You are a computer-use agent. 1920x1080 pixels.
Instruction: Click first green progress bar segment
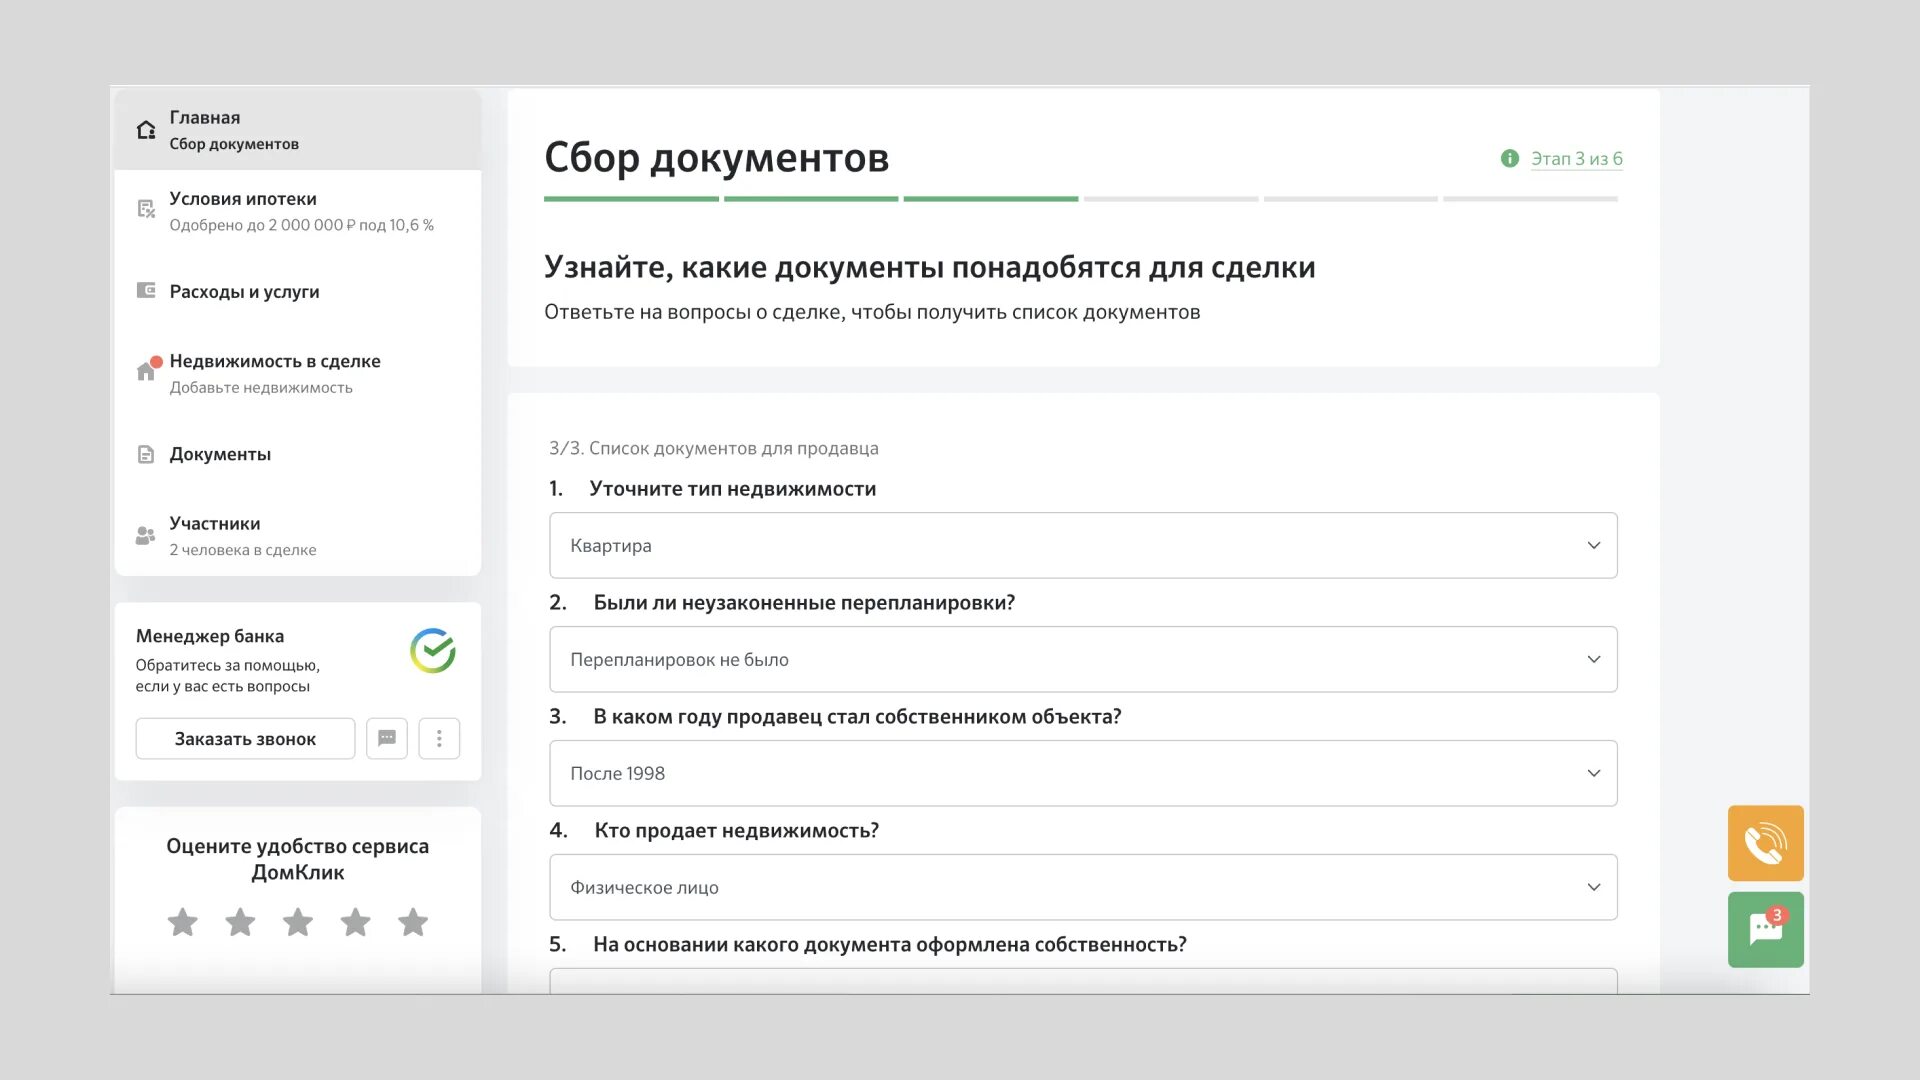click(x=631, y=199)
